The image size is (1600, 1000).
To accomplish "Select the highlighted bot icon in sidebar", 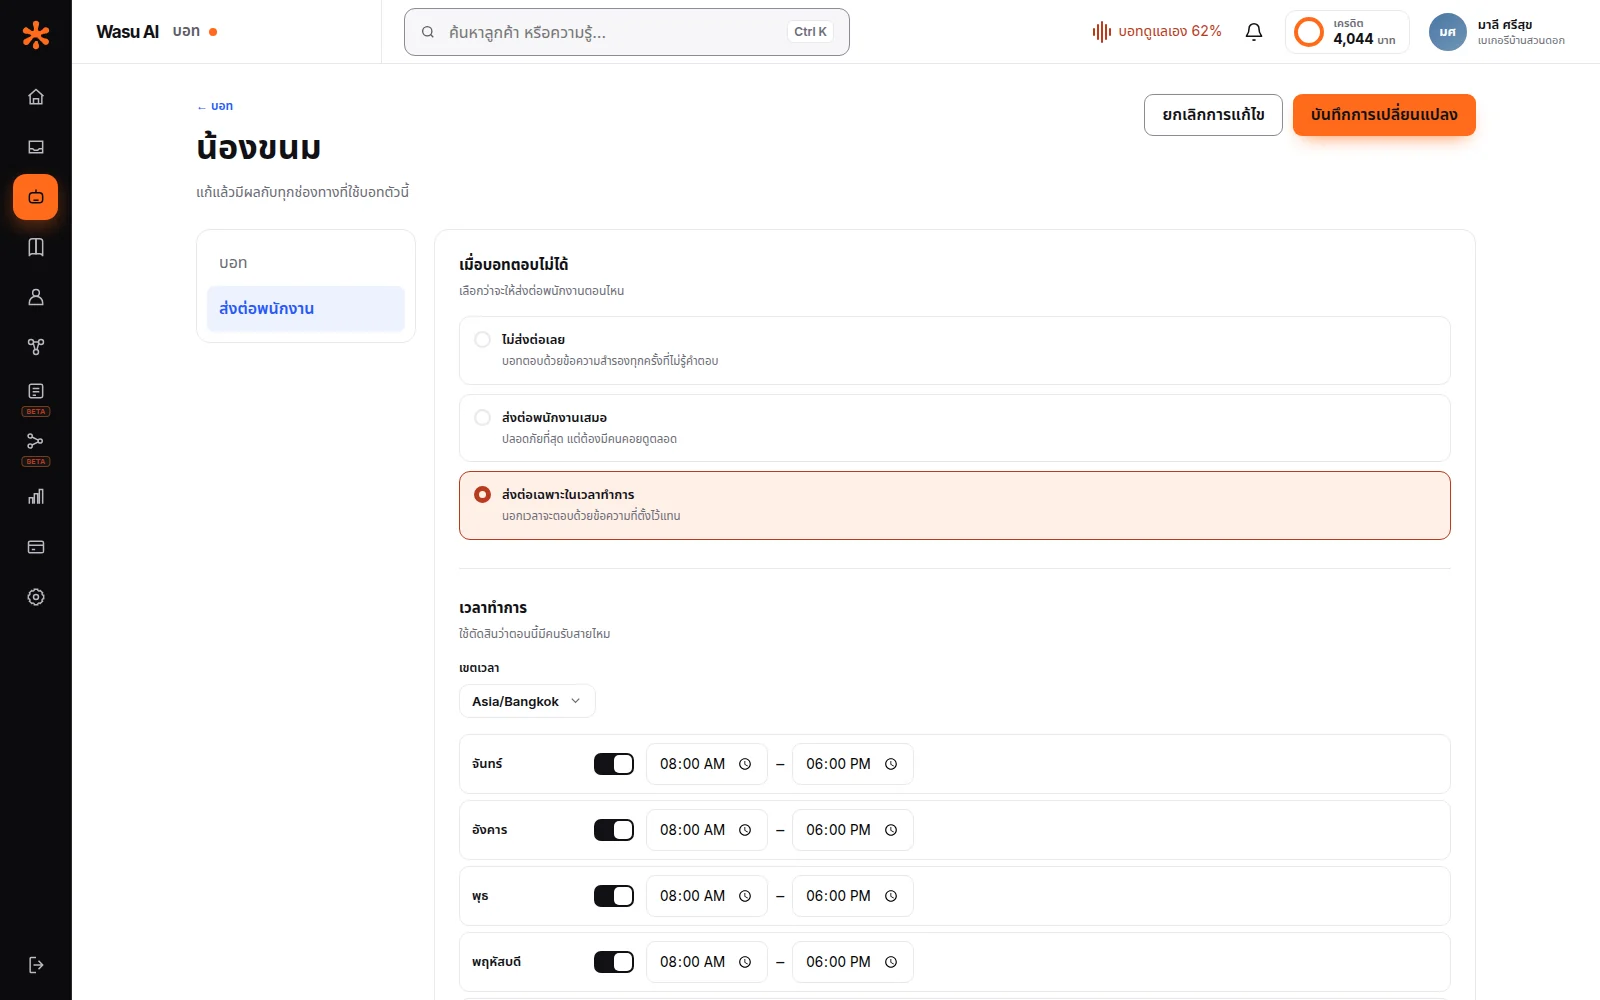I will [36, 197].
